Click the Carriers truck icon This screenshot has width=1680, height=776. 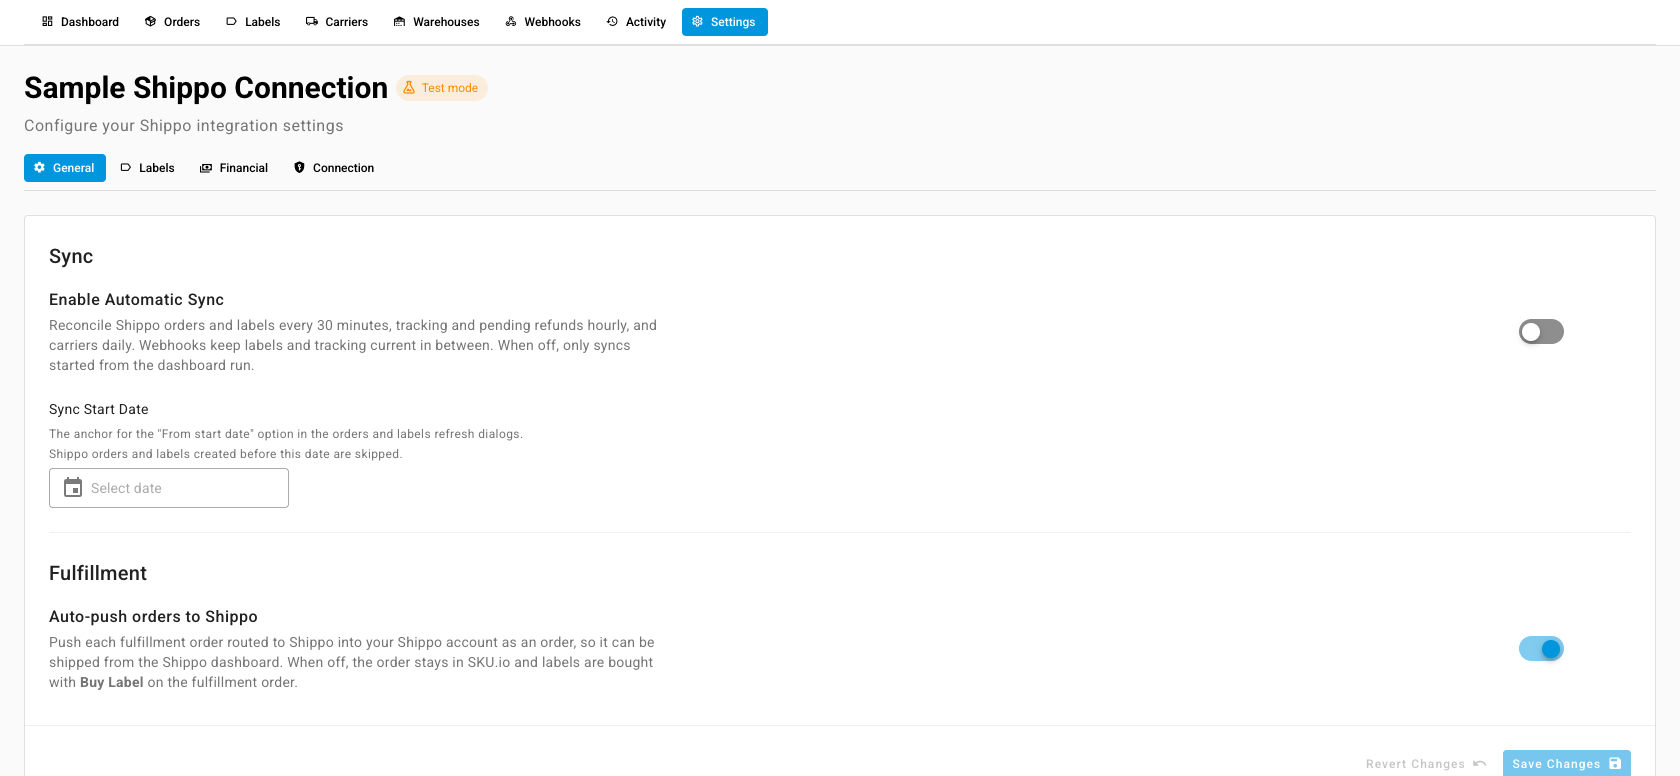(x=312, y=21)
